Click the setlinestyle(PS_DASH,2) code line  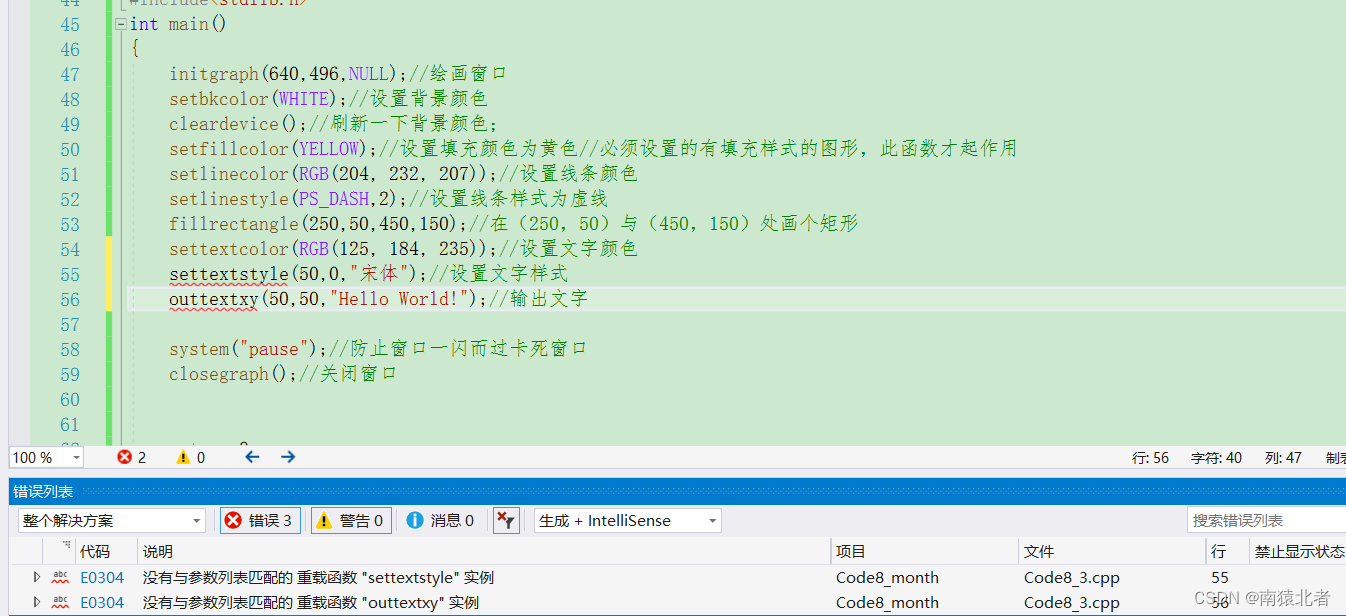tap(388, 199)
